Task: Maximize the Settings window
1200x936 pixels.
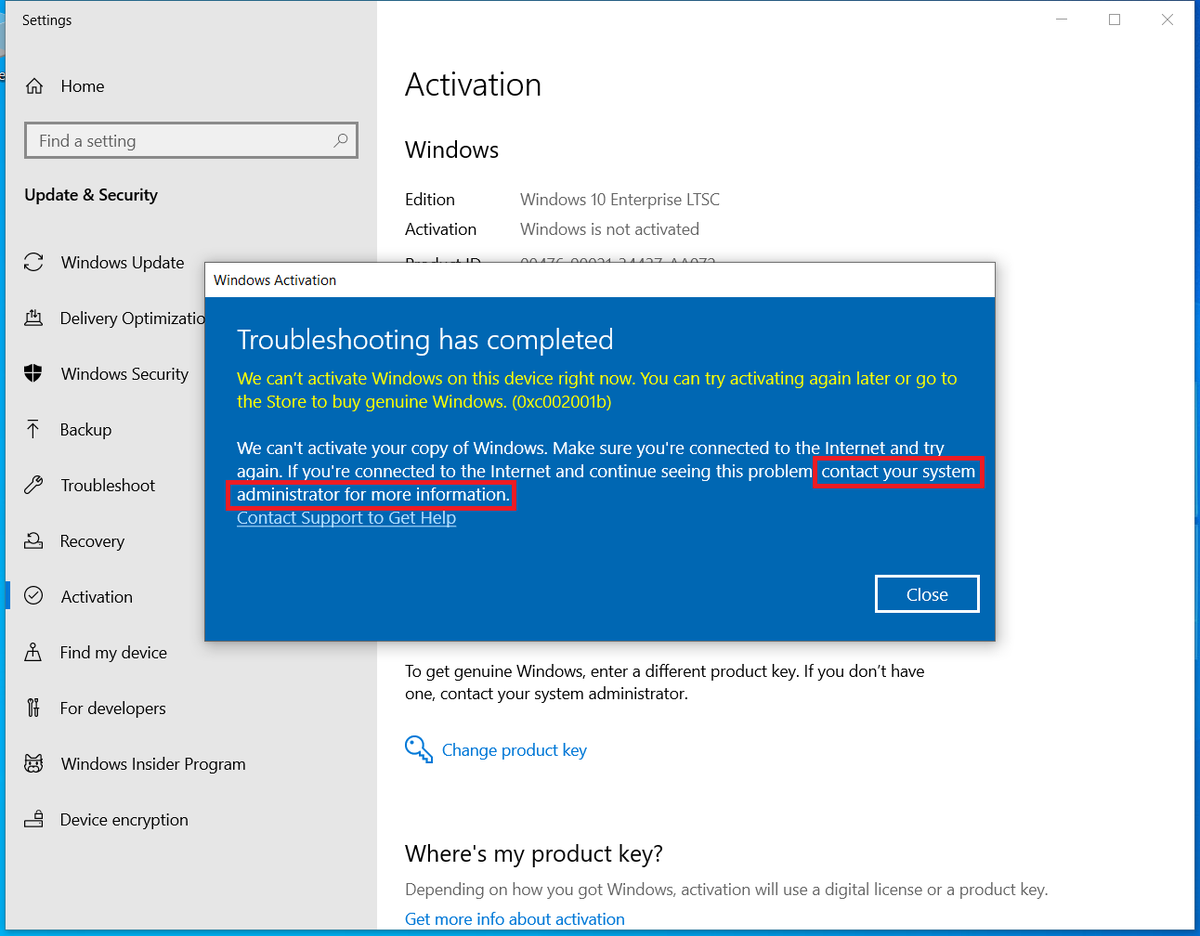Action: (1114, 20)
